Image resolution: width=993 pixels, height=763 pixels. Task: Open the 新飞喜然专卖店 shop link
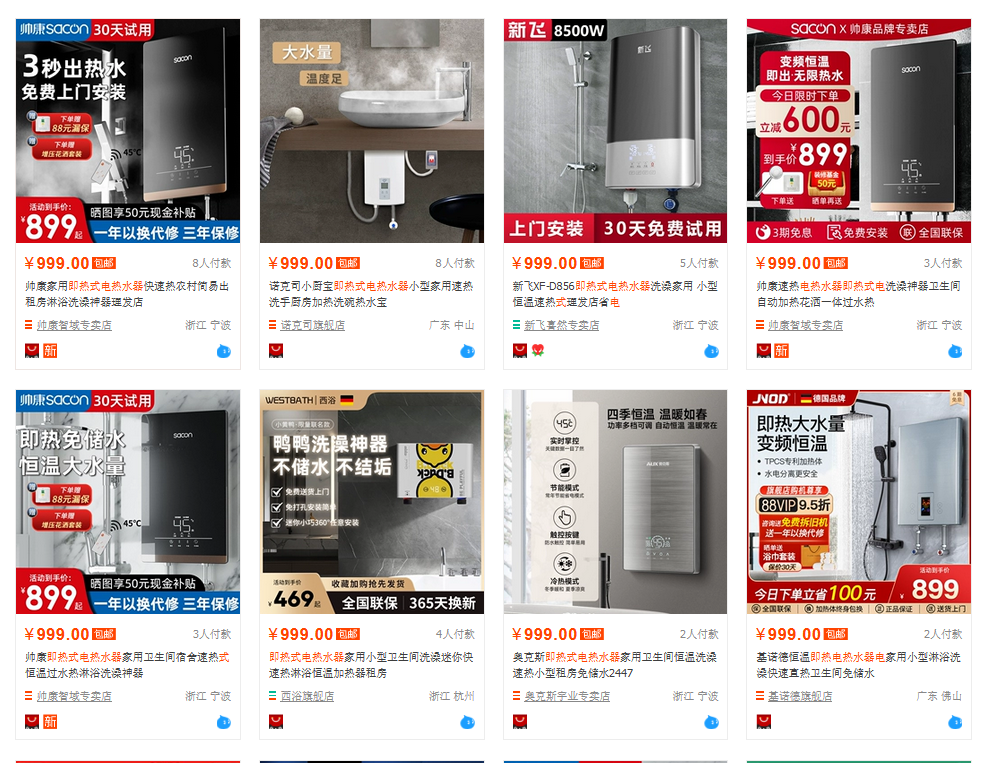(562, 325)
